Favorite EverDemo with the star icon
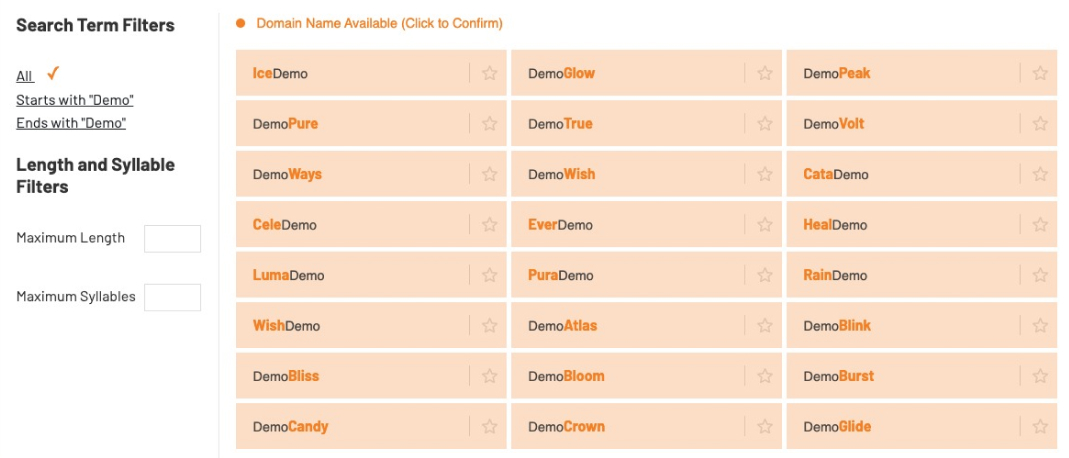The image size is (1069, 458). 765,225
